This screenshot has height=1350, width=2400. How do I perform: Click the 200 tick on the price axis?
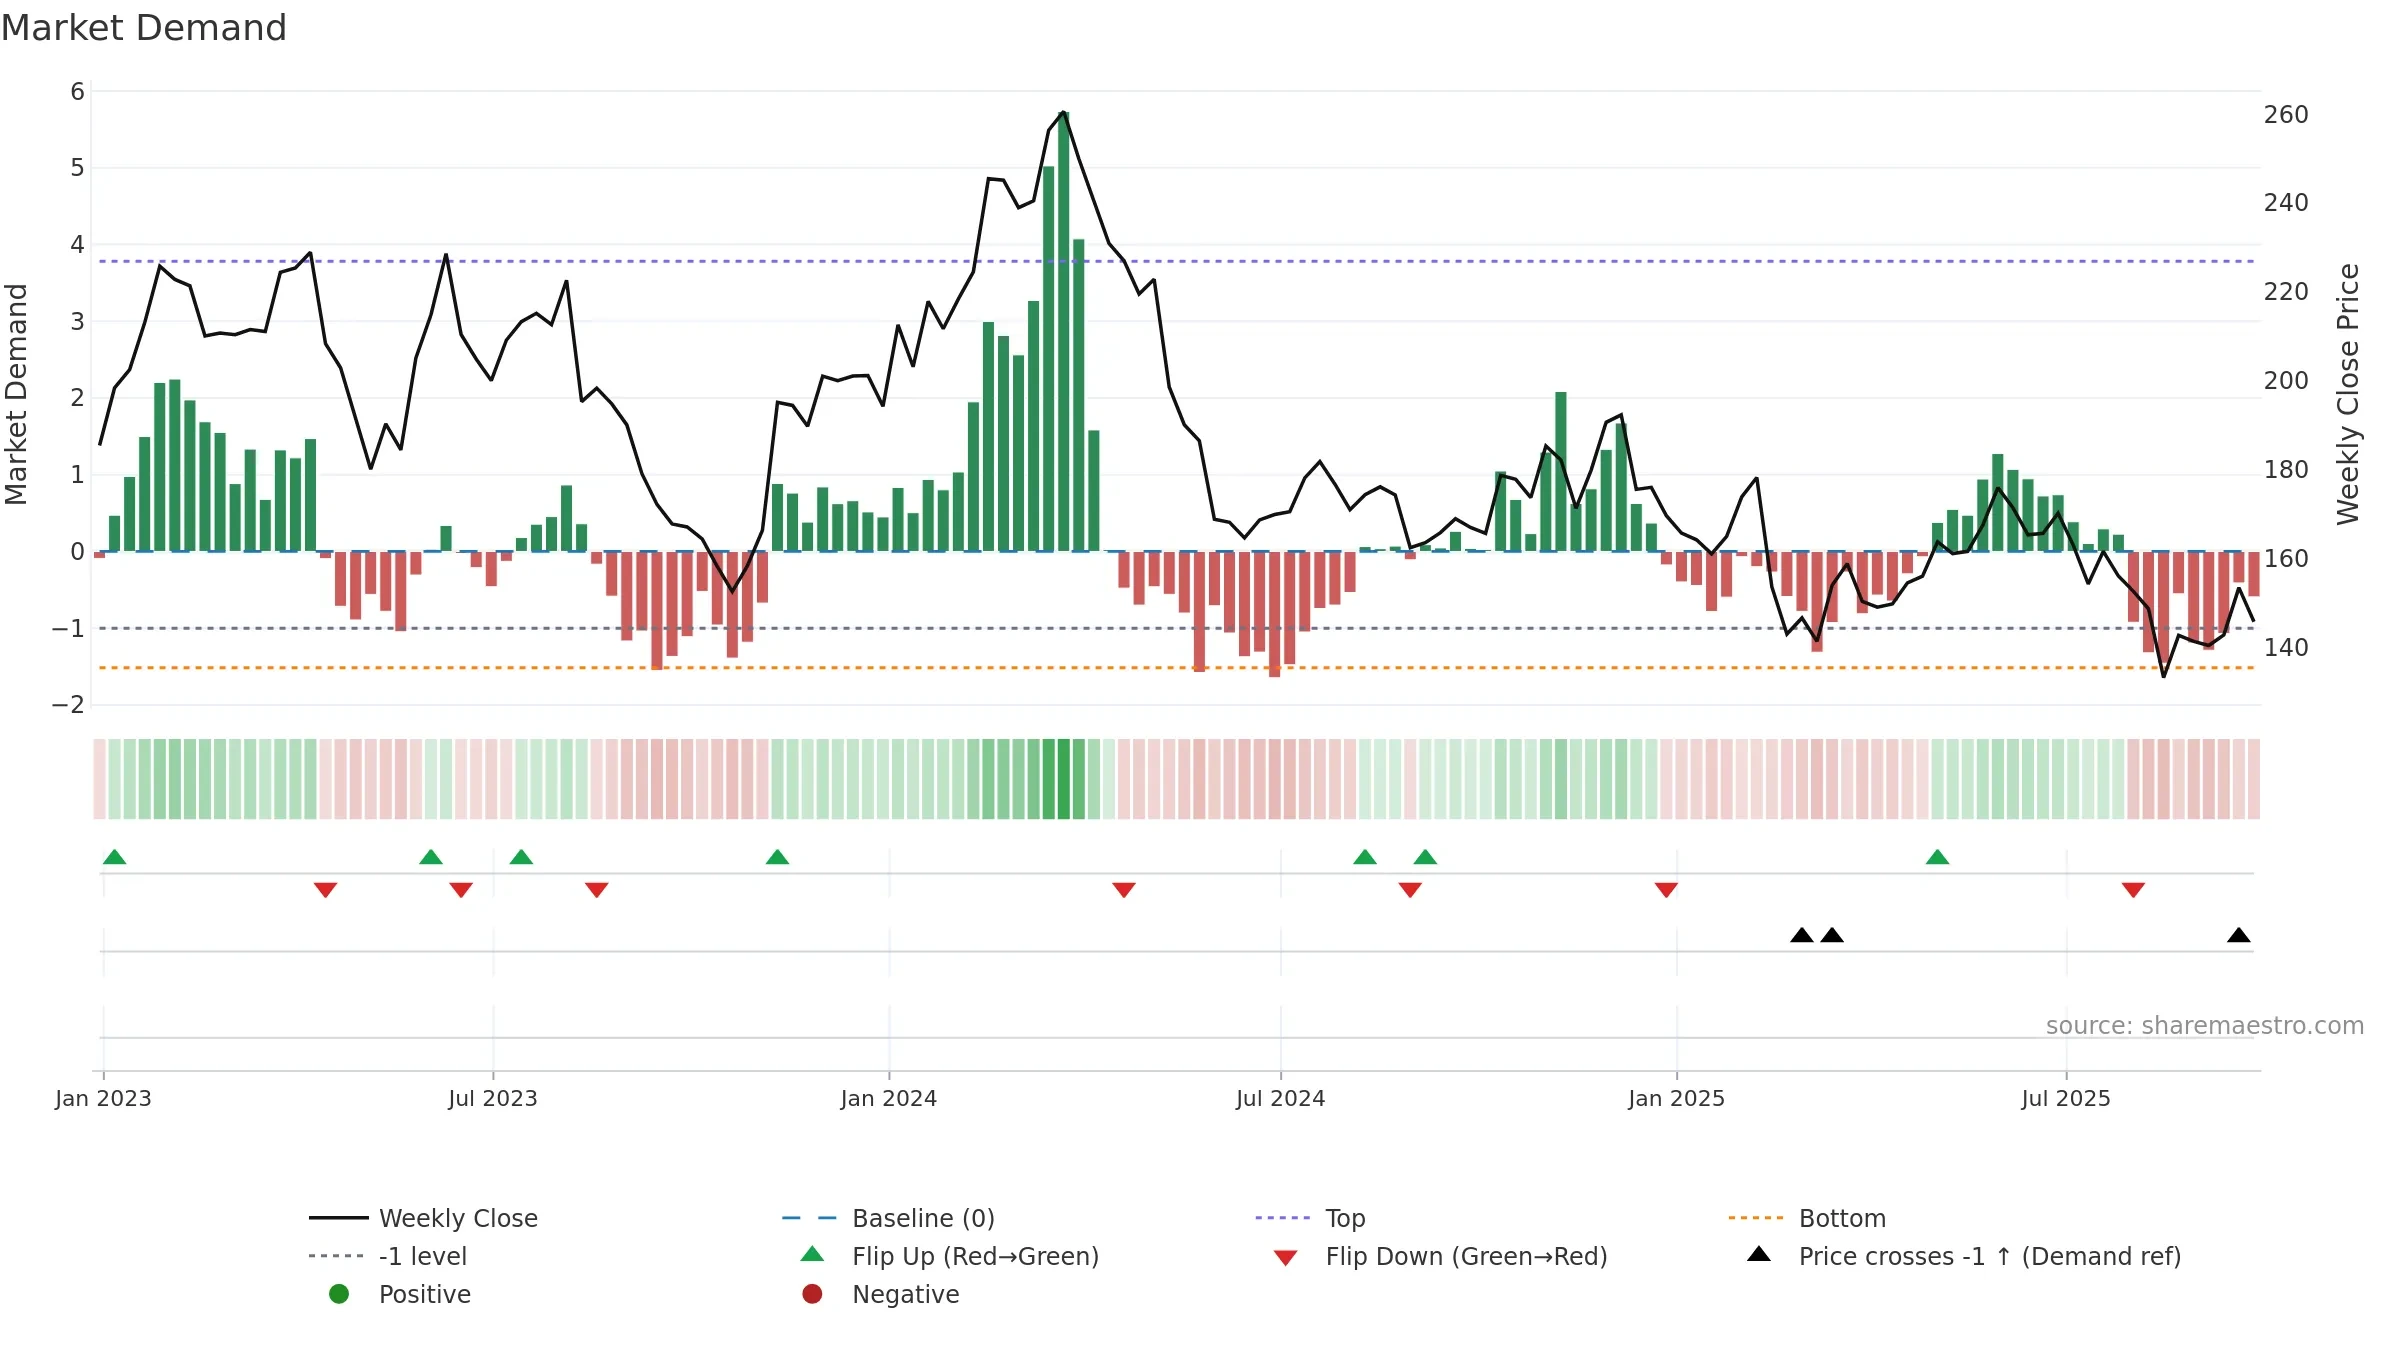pos(2286,380)
